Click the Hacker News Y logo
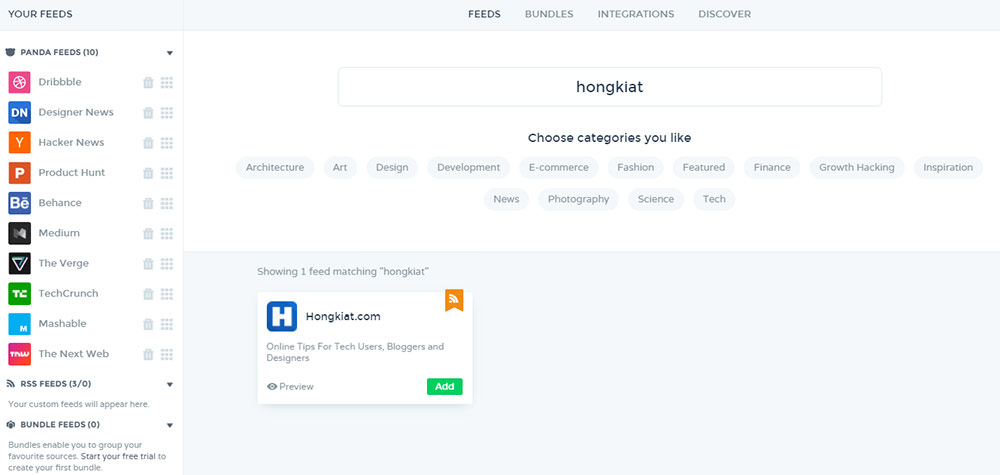This screenshot has height=475, width=1000. 20,142
